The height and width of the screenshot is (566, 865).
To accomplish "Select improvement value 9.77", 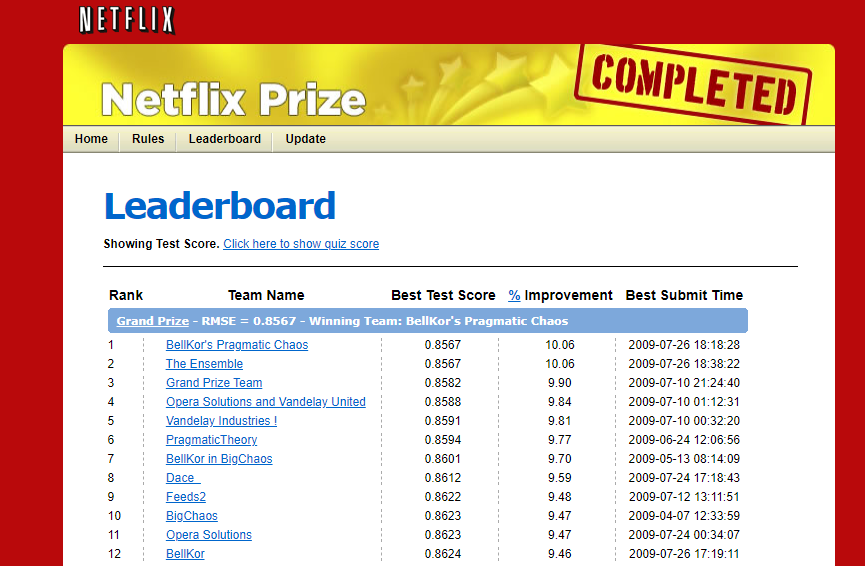I will [x=560, y=440].
